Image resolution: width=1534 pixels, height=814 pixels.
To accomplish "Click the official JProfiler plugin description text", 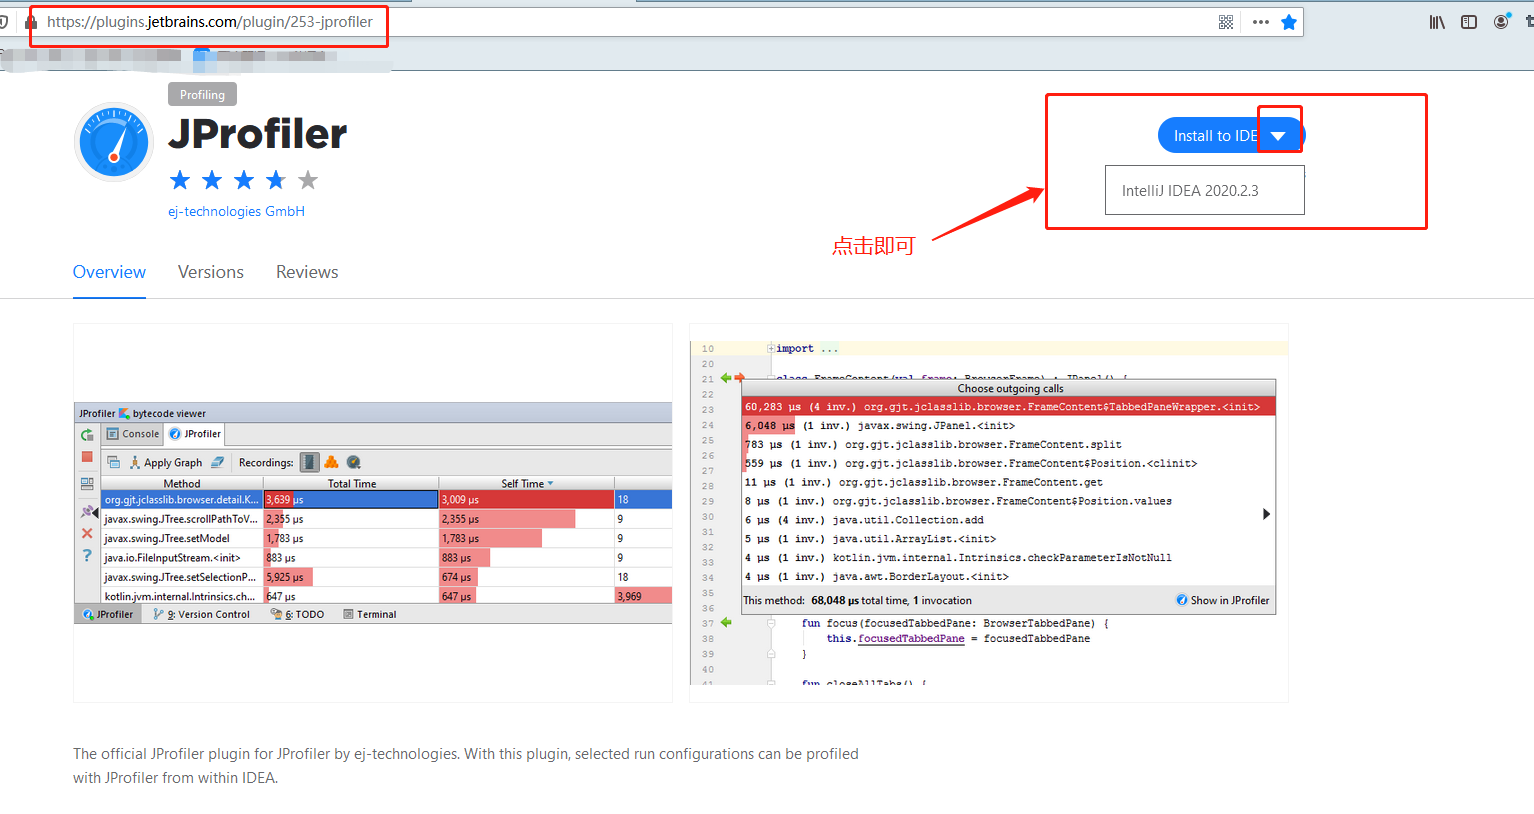I will (466, 766).
